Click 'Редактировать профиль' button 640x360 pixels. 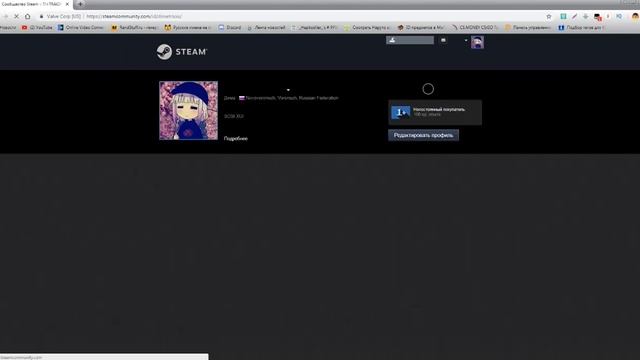click(x=423, y=135)
